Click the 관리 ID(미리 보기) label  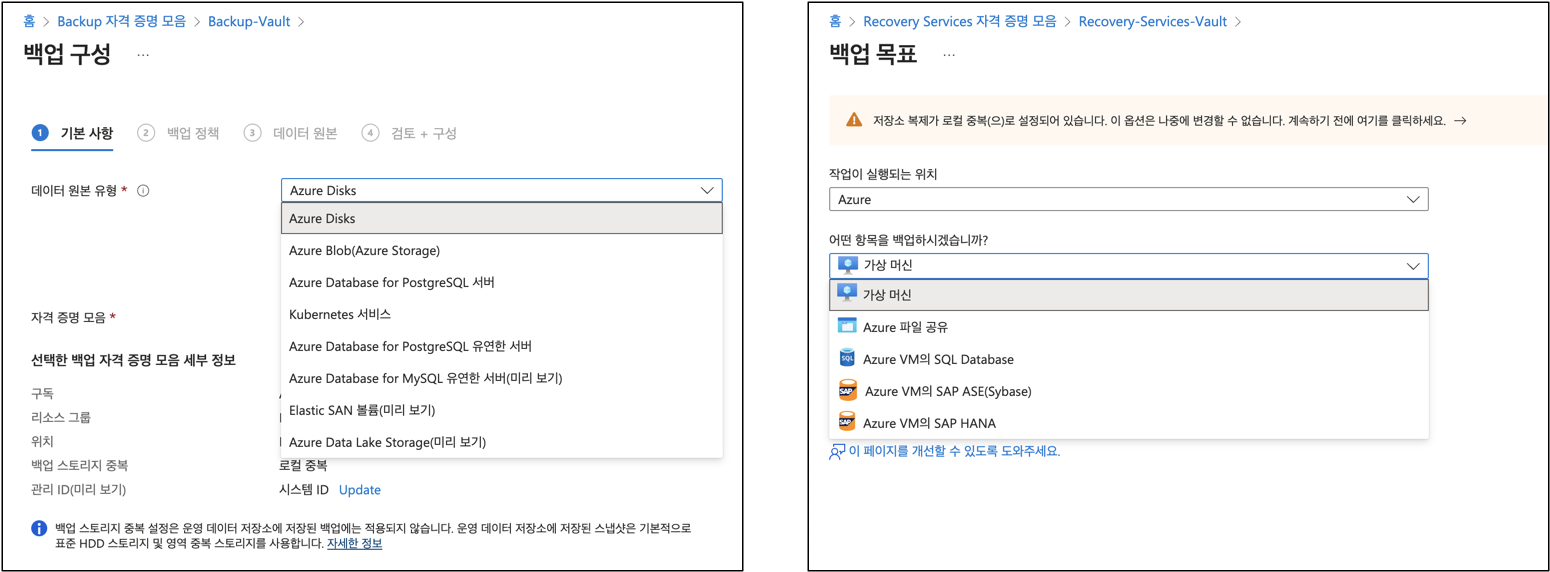79,490
